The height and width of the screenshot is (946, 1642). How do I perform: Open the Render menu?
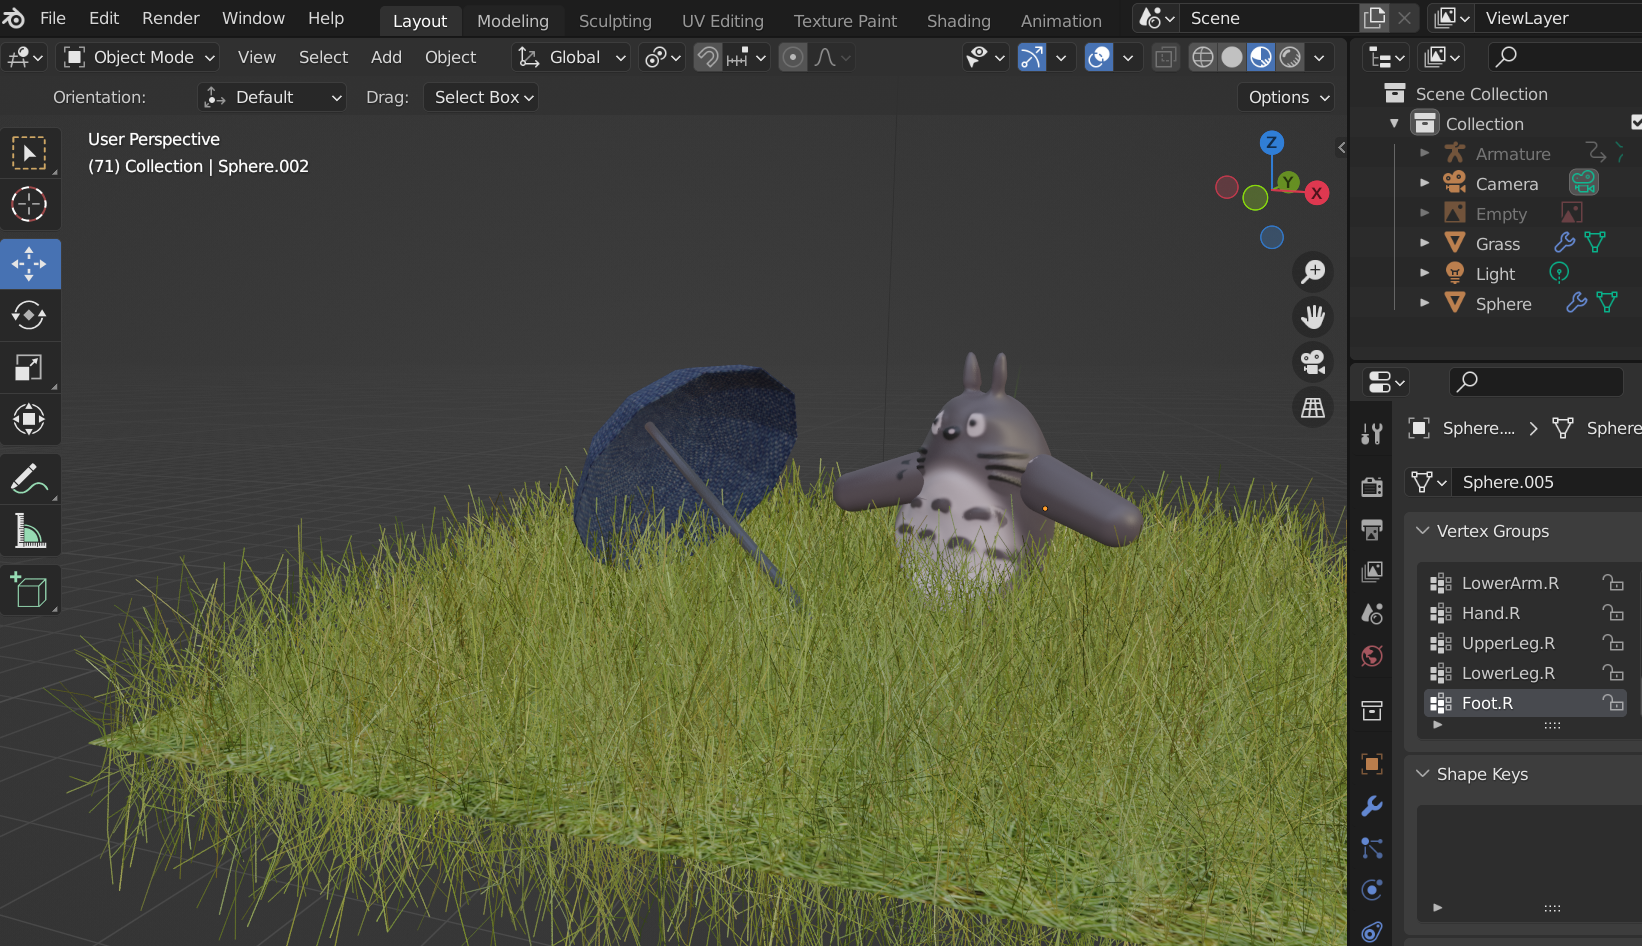(170, 18)
